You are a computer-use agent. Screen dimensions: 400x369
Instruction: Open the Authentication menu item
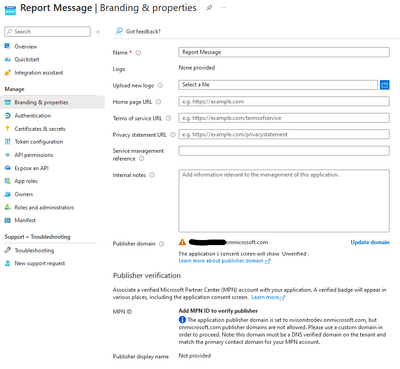(x=33, y=116)
